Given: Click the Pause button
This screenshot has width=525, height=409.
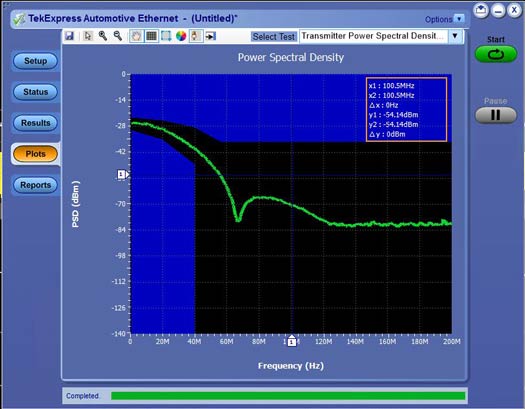Looking at the screenshot, I should coord(496,115).
